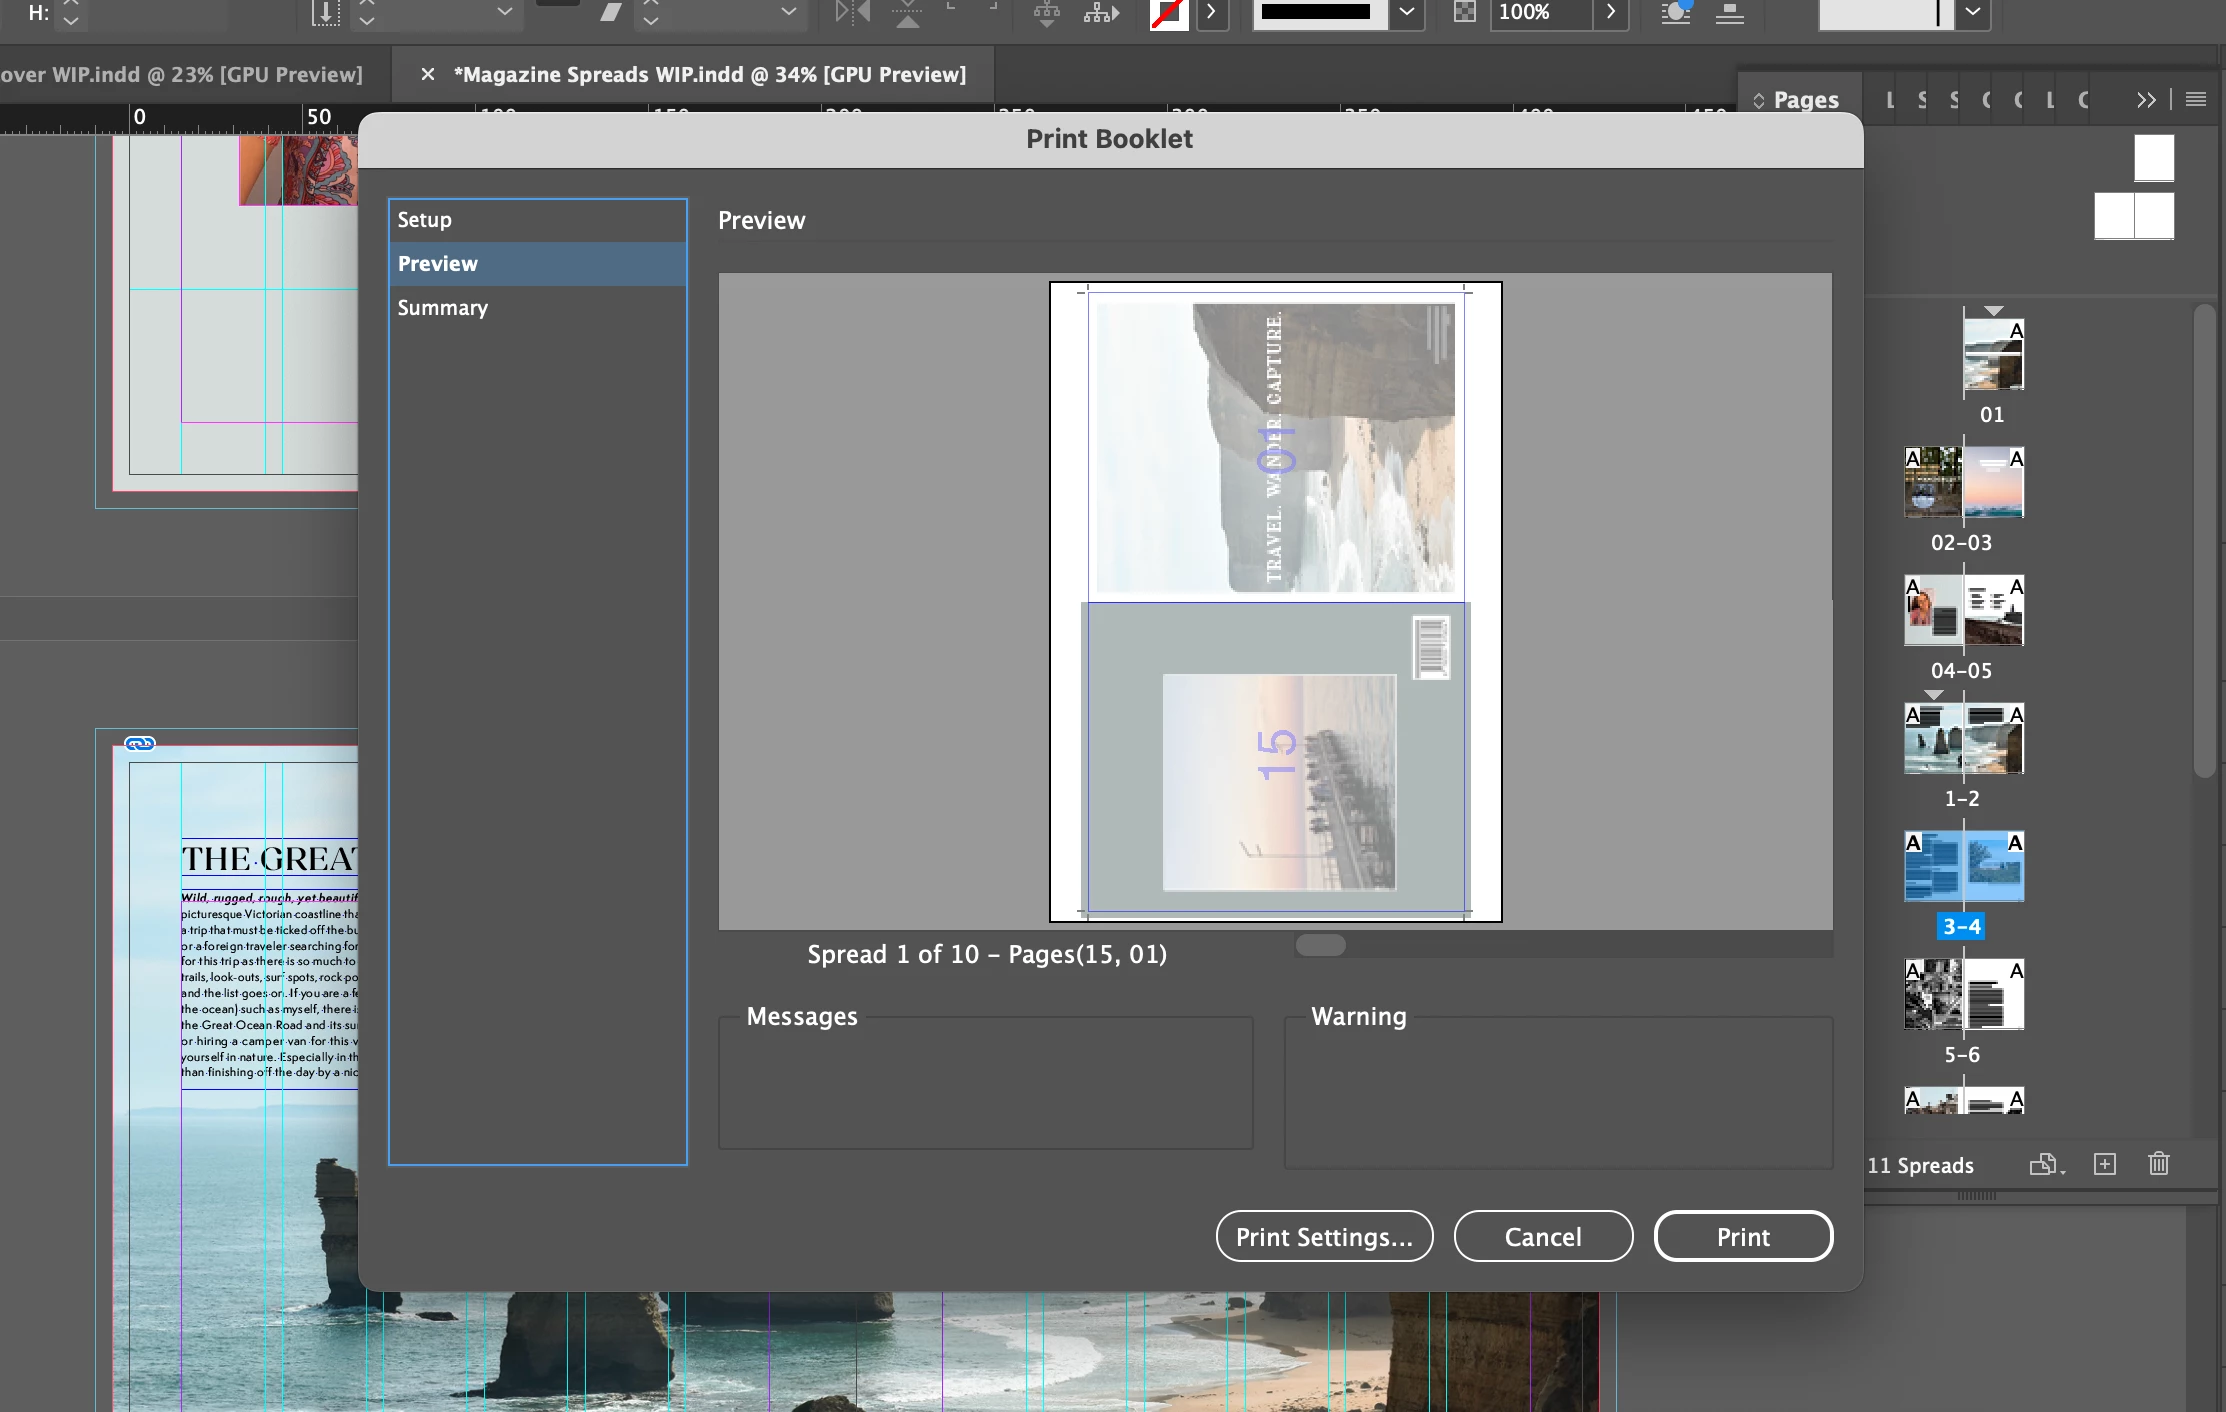Click the opacity checkerboard icon

click(x=1464, y=12)
